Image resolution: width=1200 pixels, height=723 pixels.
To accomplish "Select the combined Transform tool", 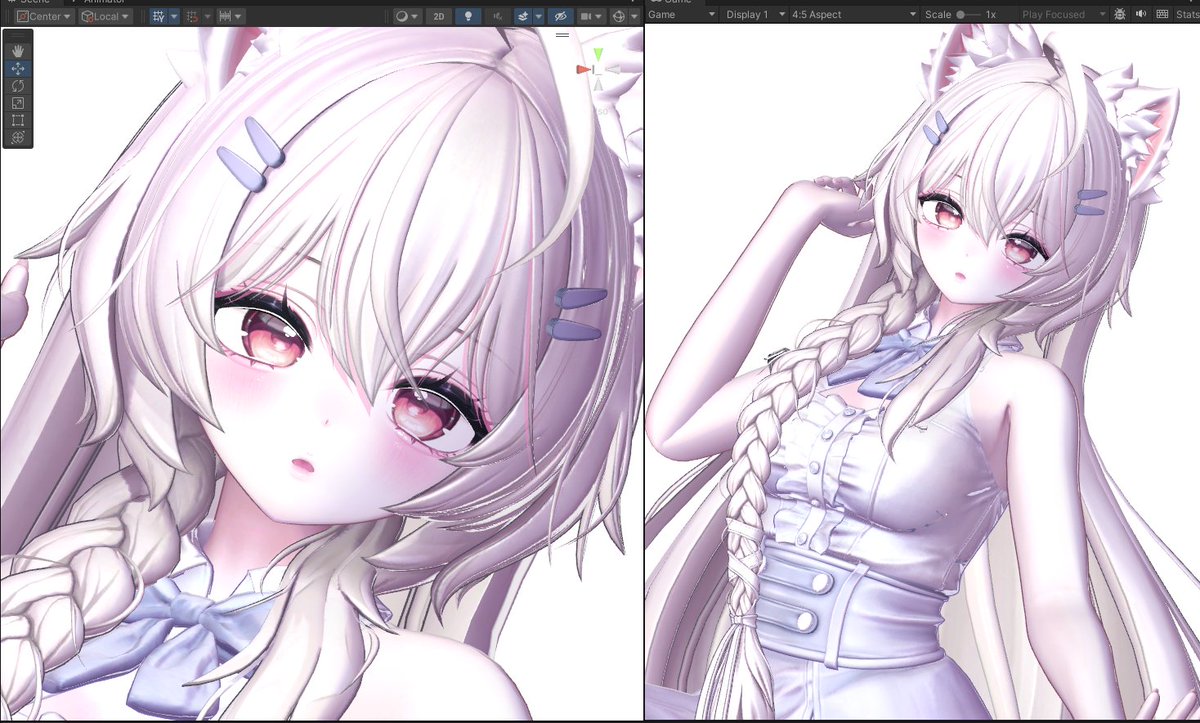I will 18,137.
